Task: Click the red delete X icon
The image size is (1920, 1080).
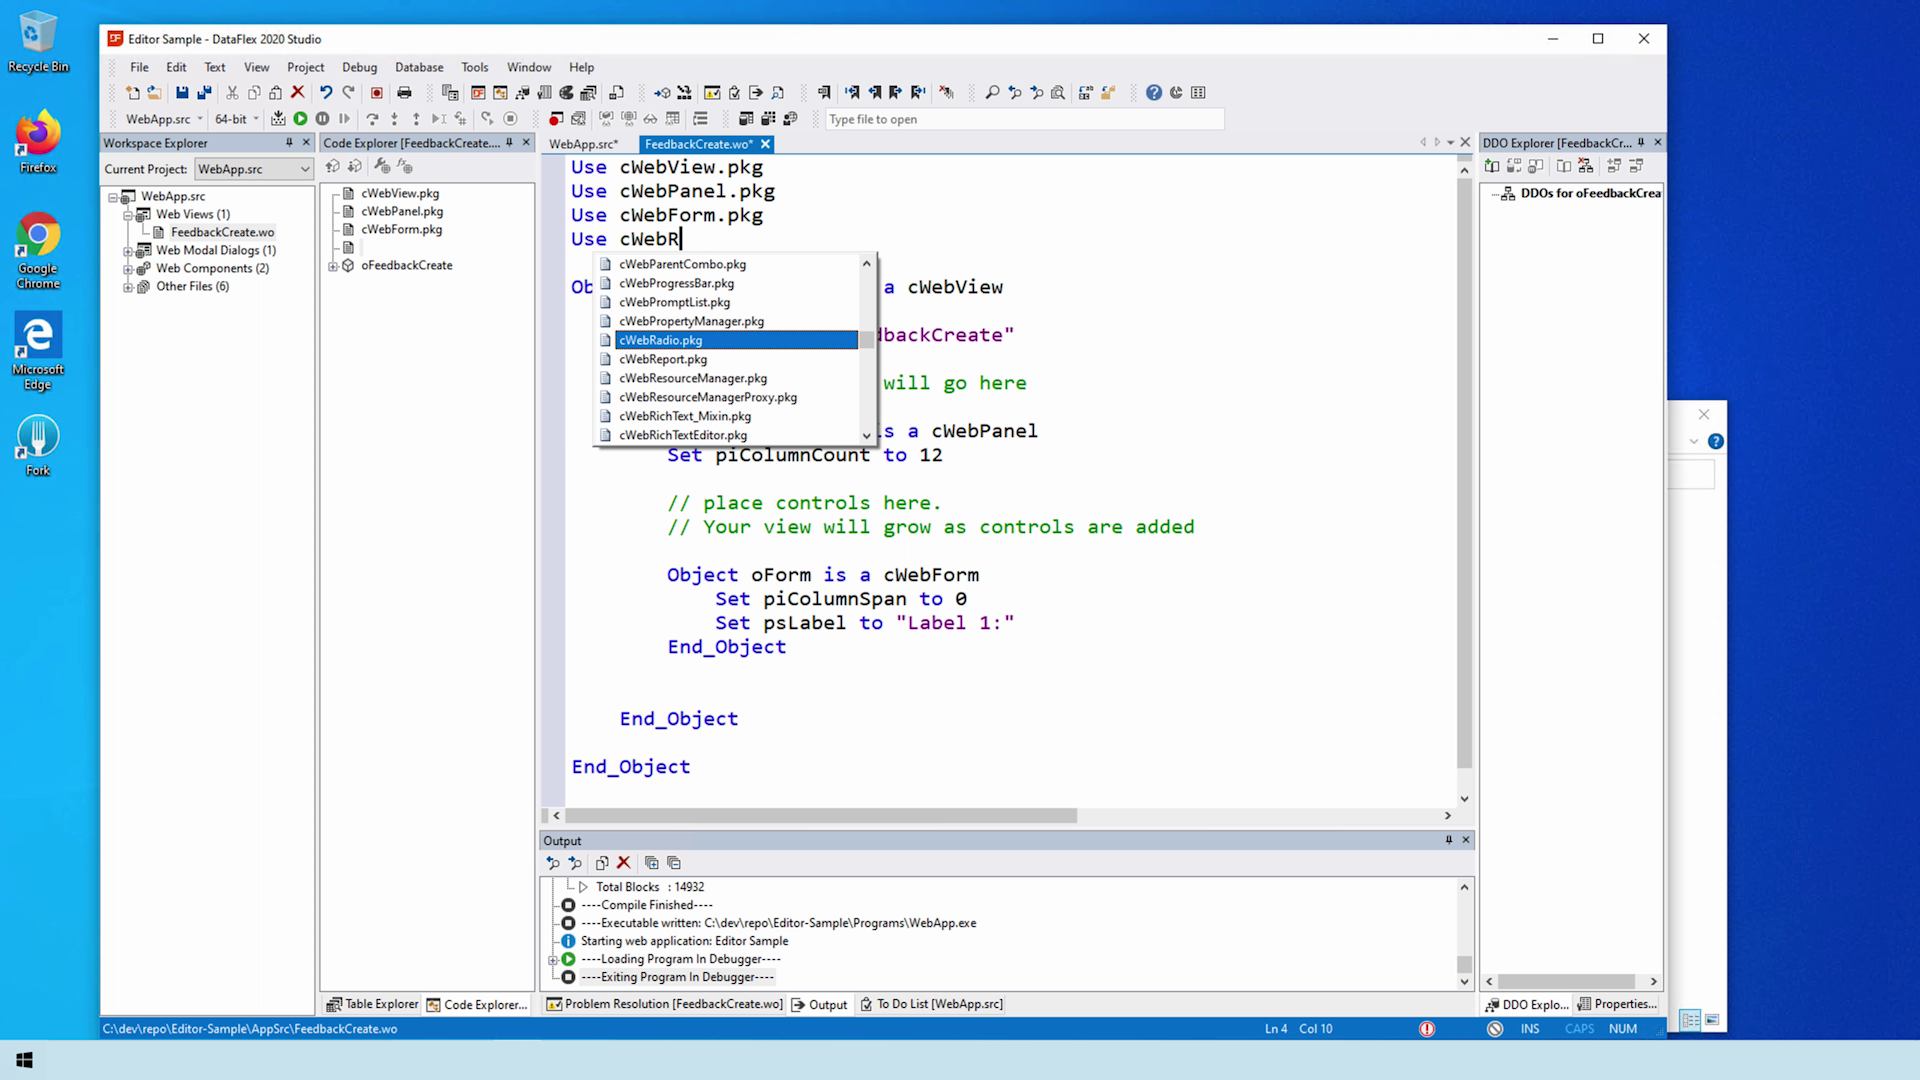Action: pyautogui.click(x=297, y=93)
